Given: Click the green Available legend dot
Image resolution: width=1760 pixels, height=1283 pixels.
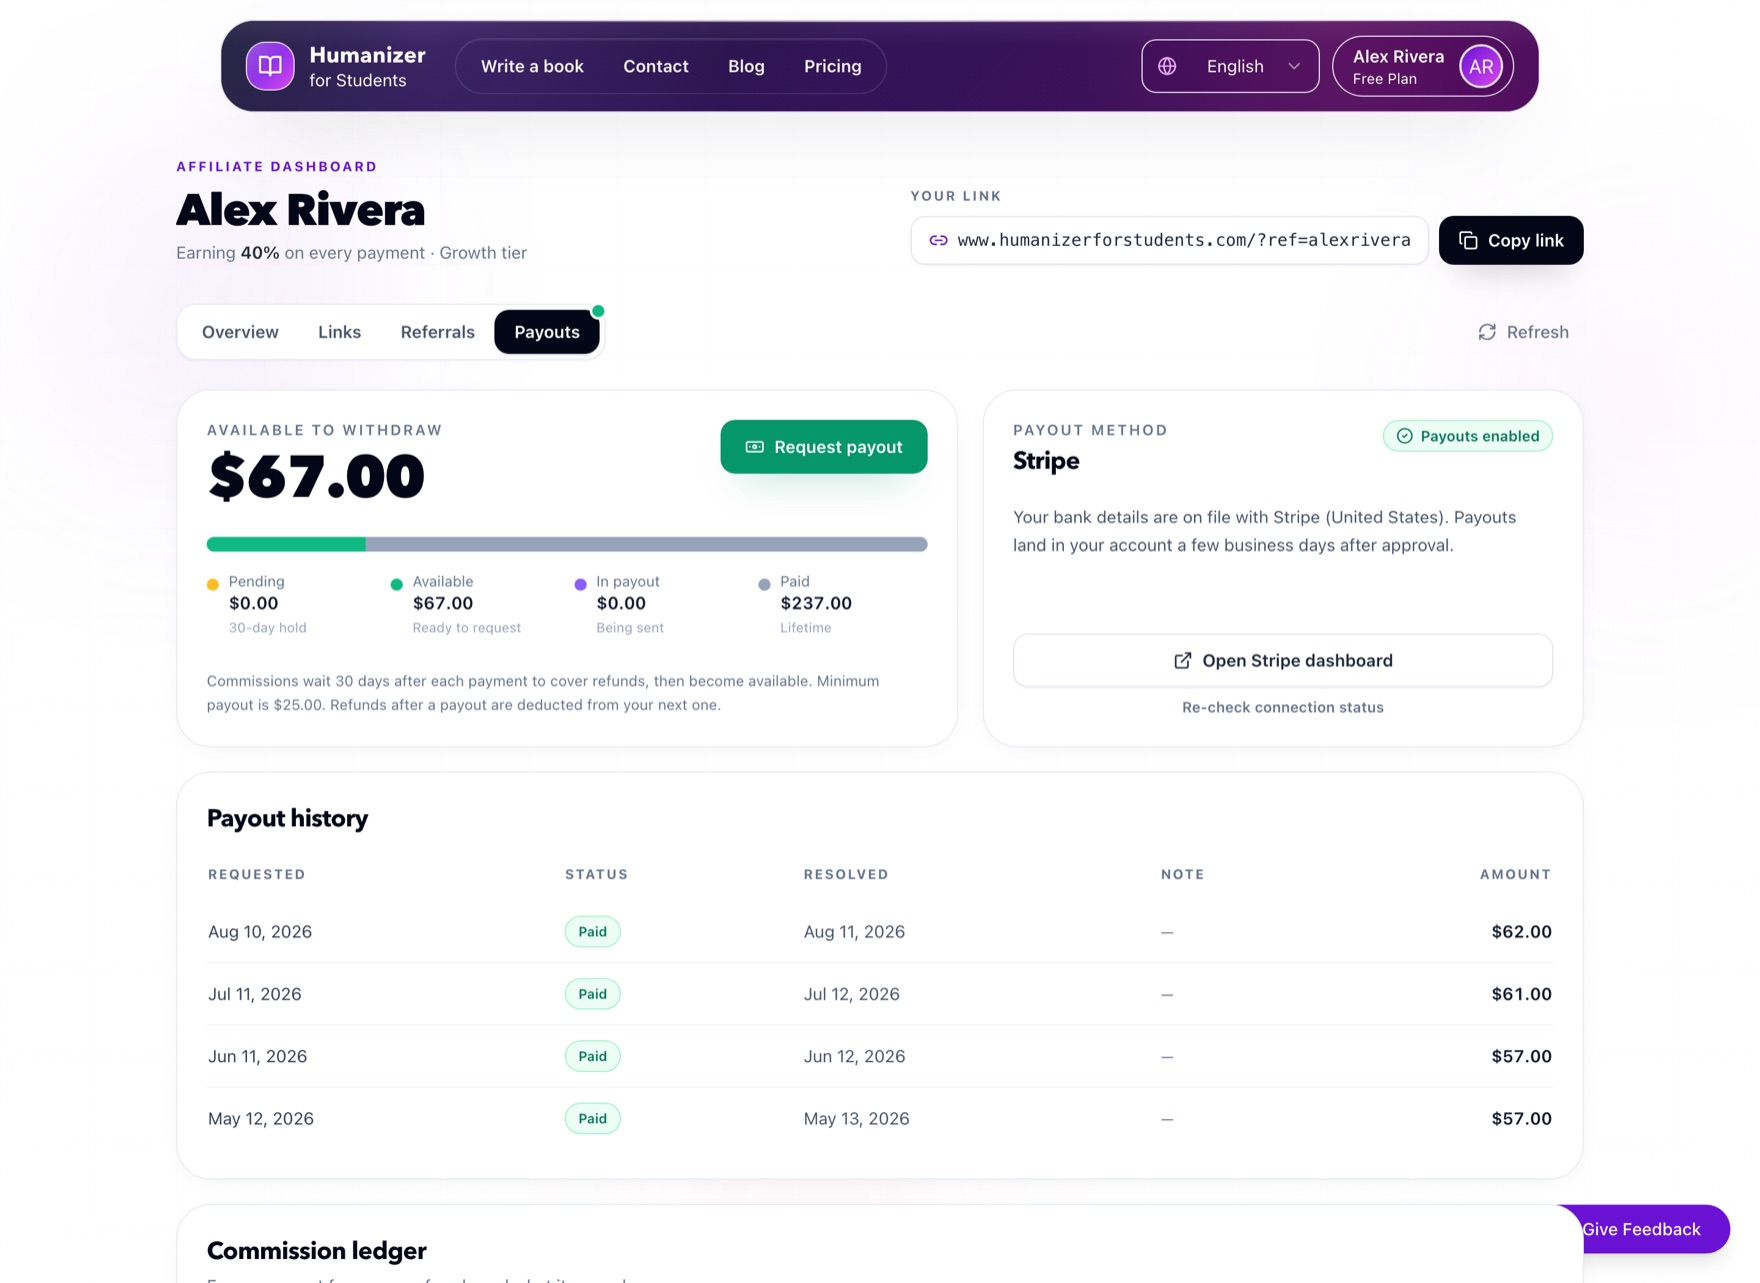Looking at the screenshot, I should (x=396, y=584).
